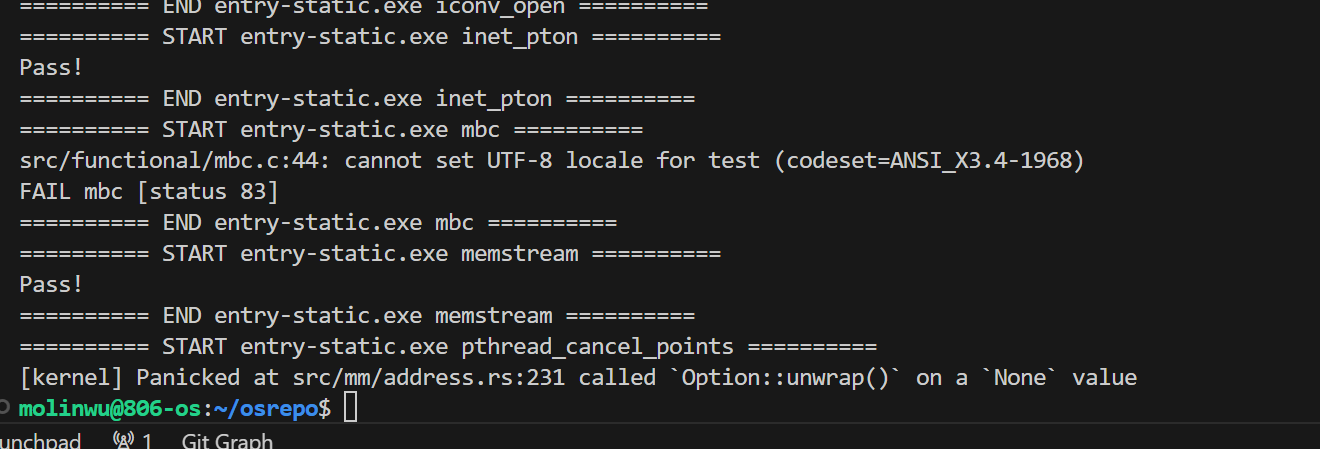This screenshot has width=1320, height=449.
Task: Click the START inet_pton line
Action: pyautogui.click(x=370, y=37)
